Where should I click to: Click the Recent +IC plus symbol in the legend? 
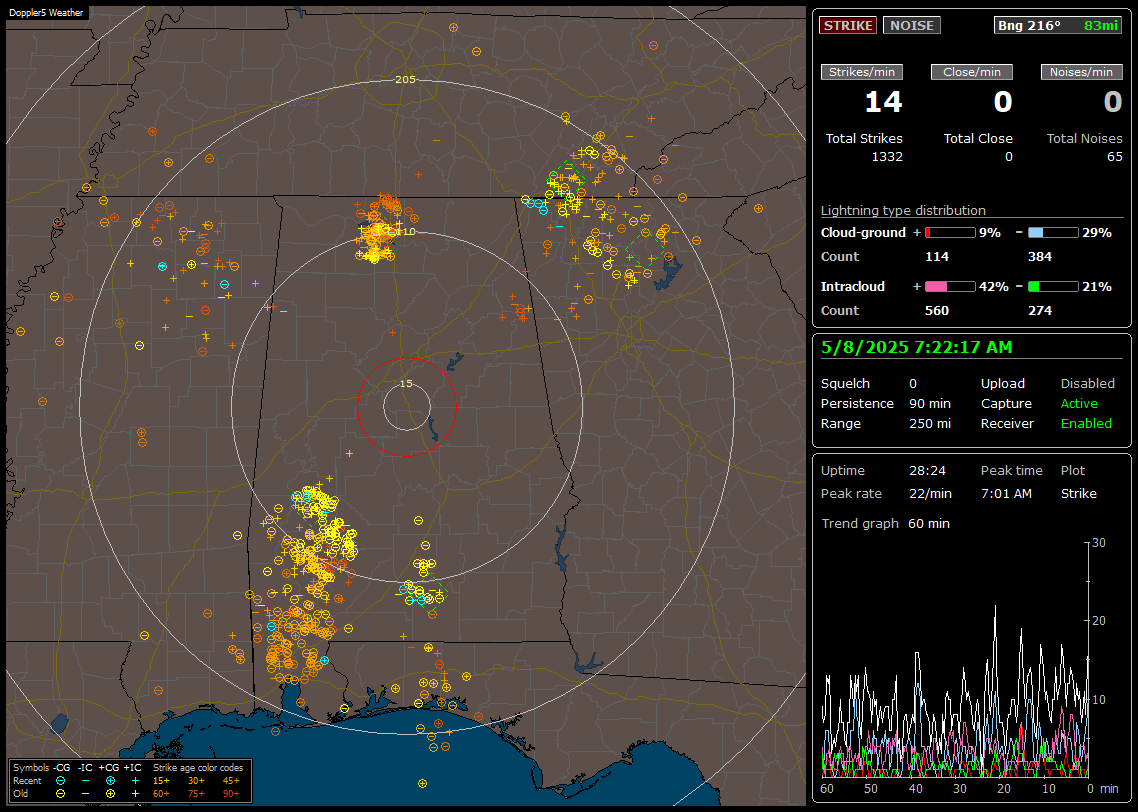(x=135, y=781)
